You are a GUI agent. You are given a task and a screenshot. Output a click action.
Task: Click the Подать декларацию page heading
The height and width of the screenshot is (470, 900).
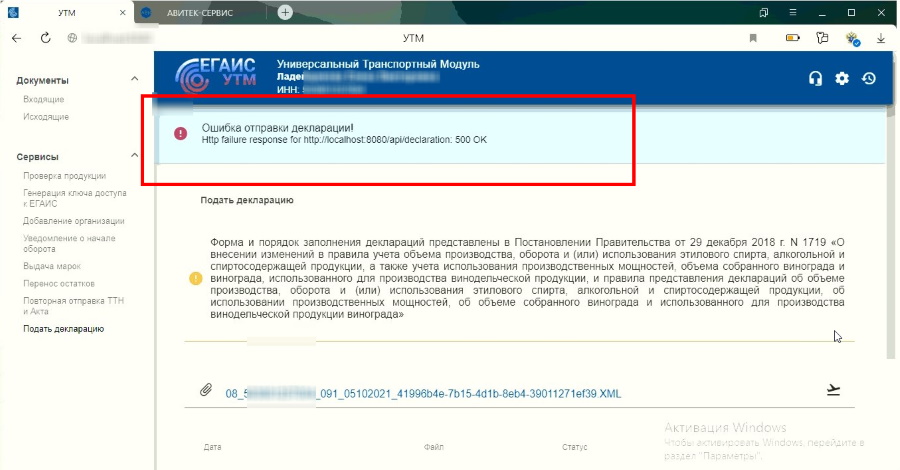pos(247,200)
